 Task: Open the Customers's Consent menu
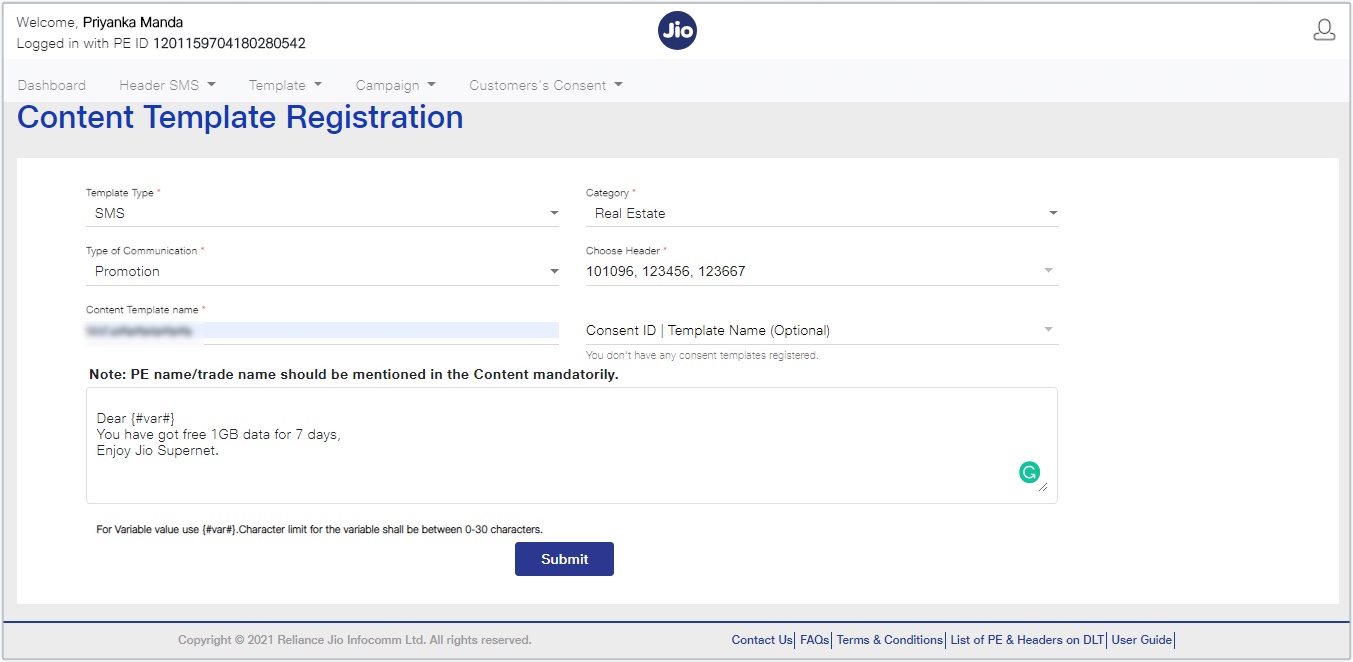(546, 85)
